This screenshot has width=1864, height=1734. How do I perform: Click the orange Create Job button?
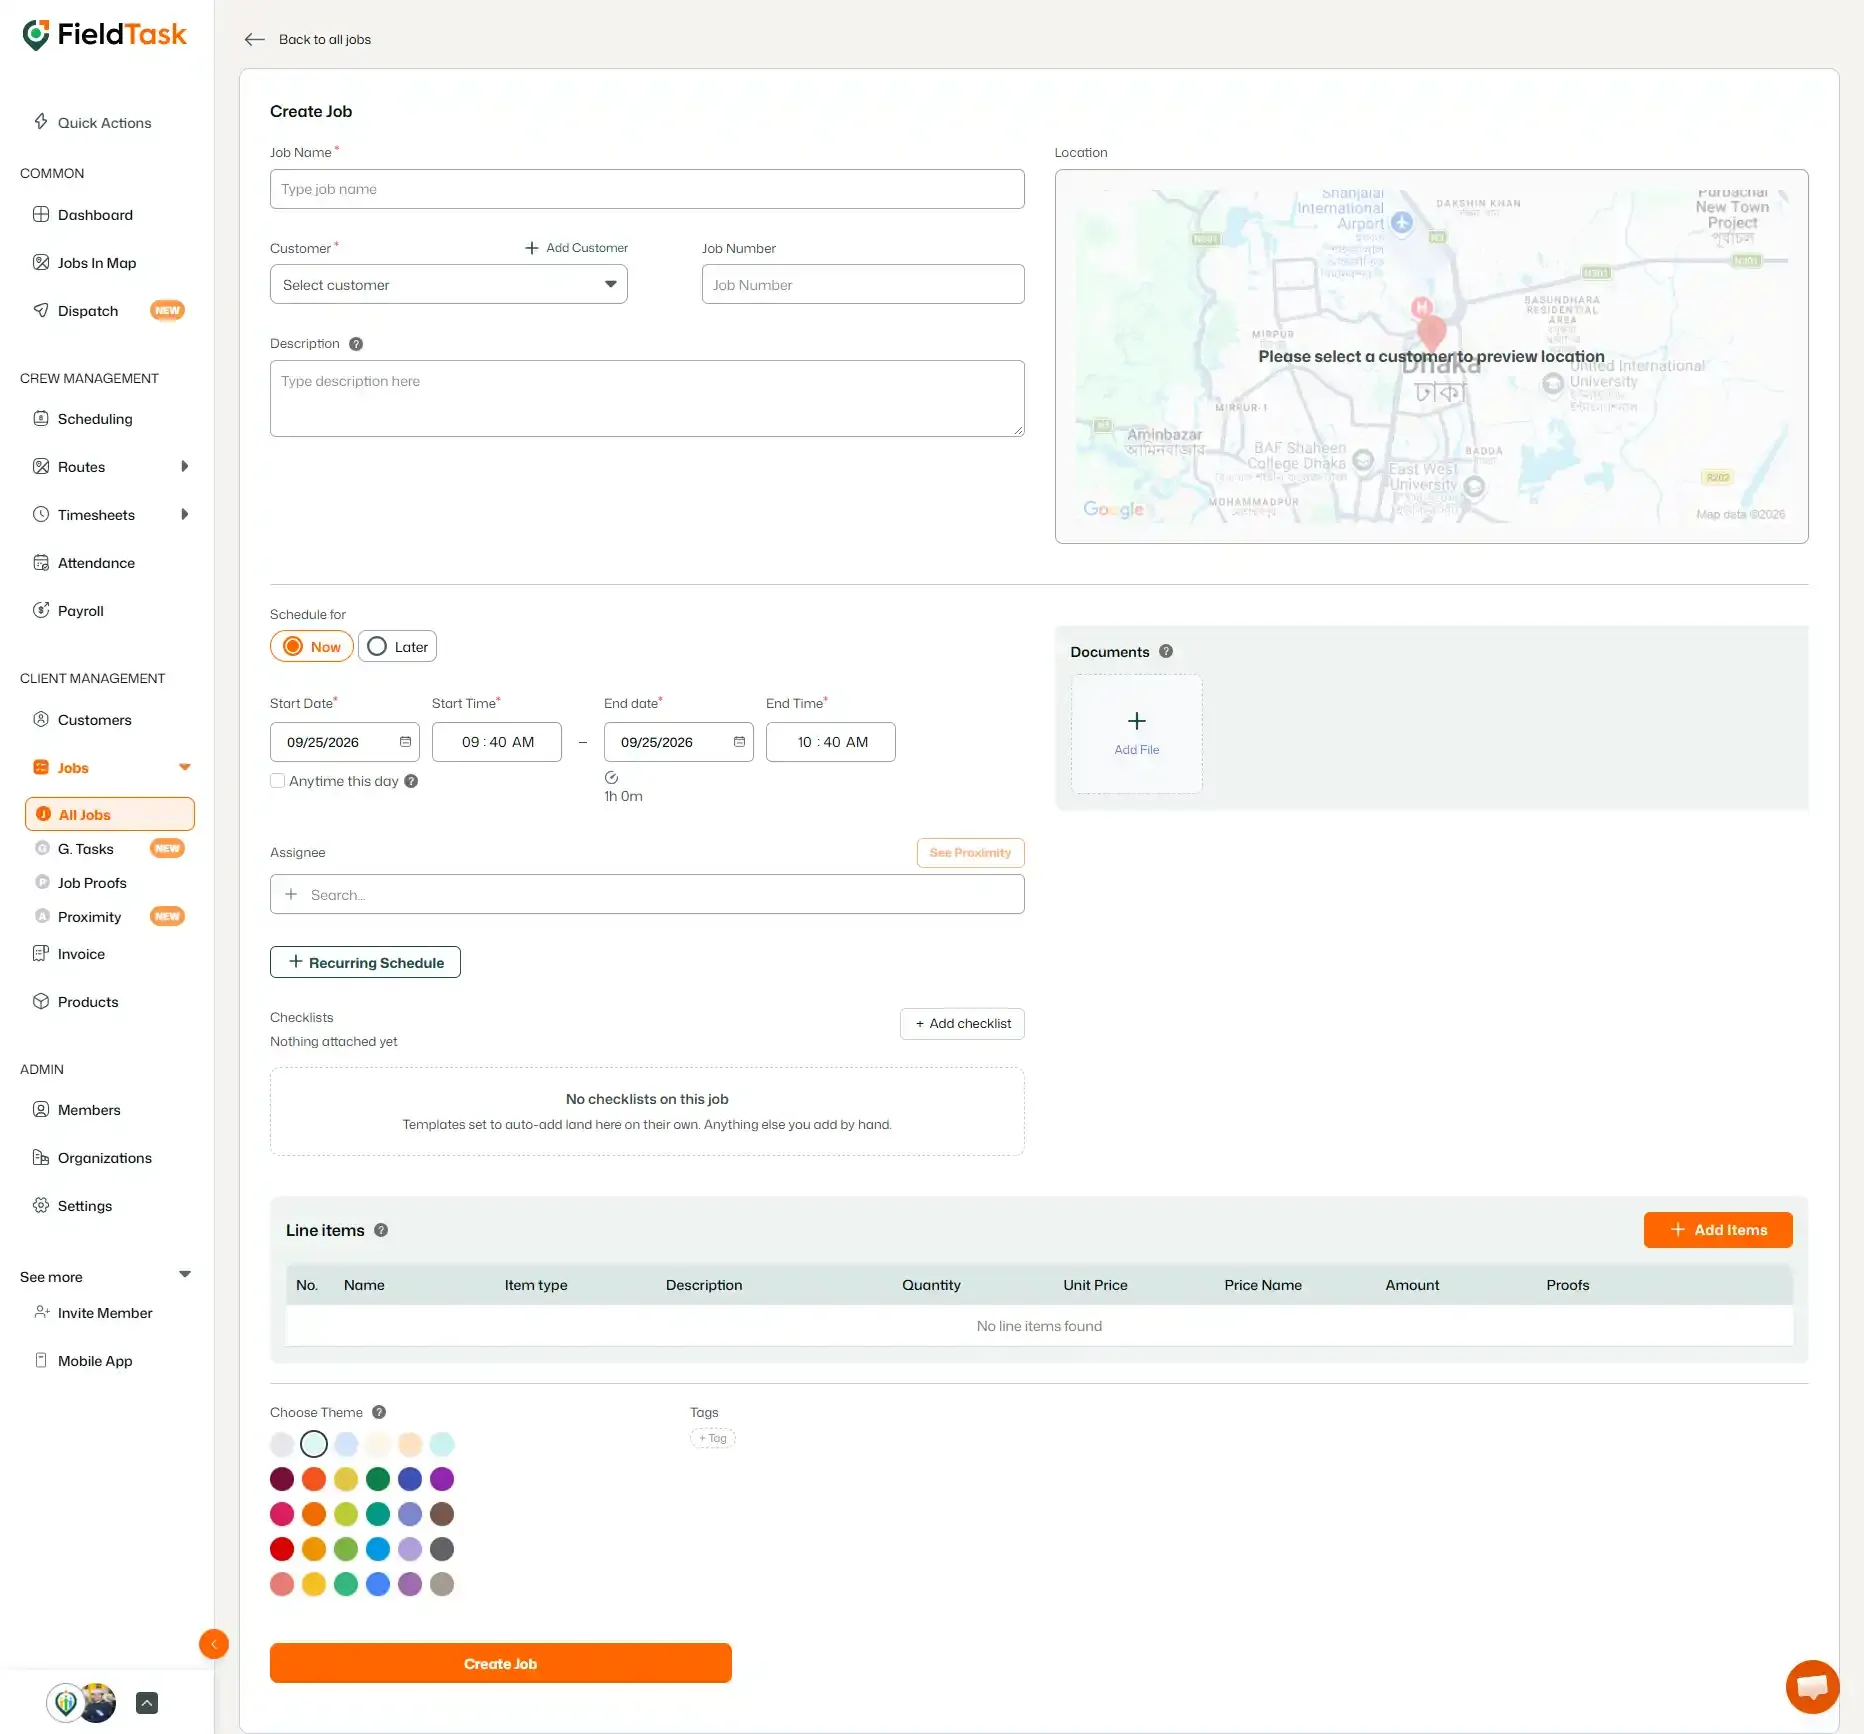(501, 1663)
